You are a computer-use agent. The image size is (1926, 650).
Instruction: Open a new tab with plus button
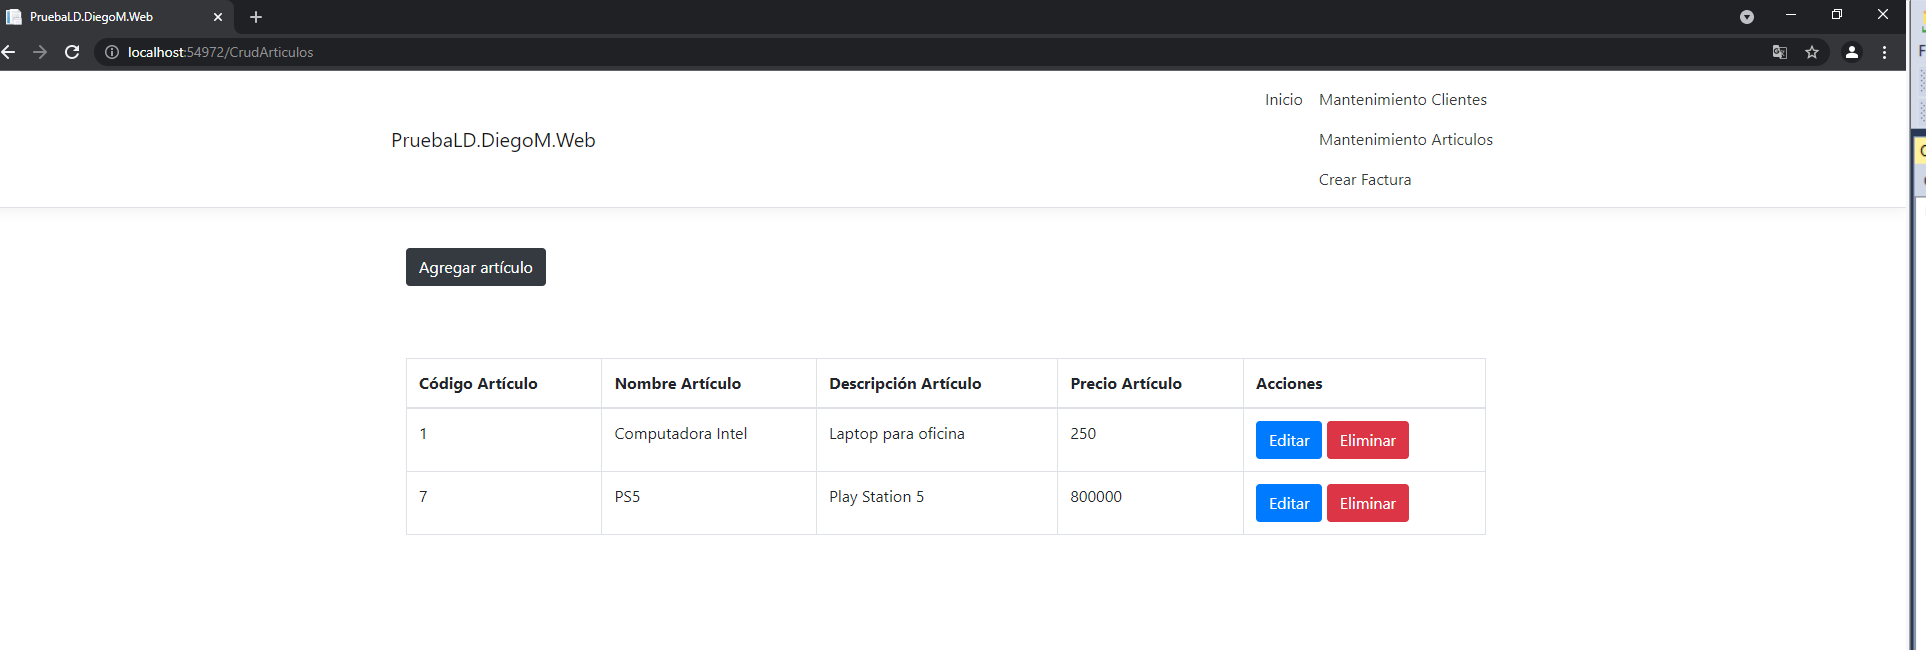click(256, 17)
